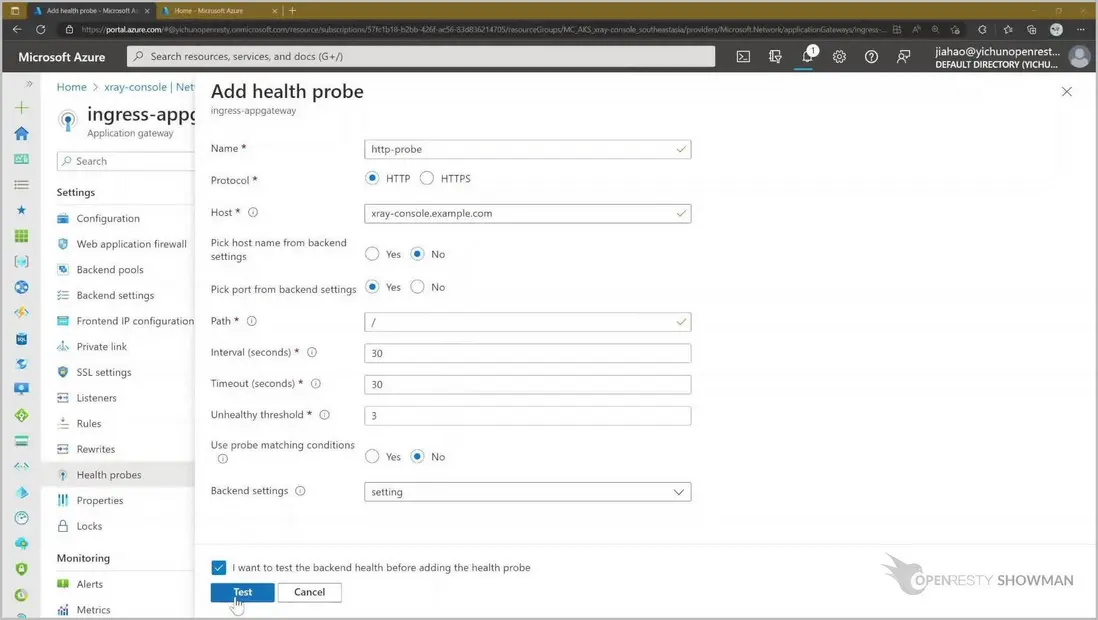The height and width of the screenshot is (620, 1098).
Task: Open the notifications bell
Action: click(x=807, y=56)
